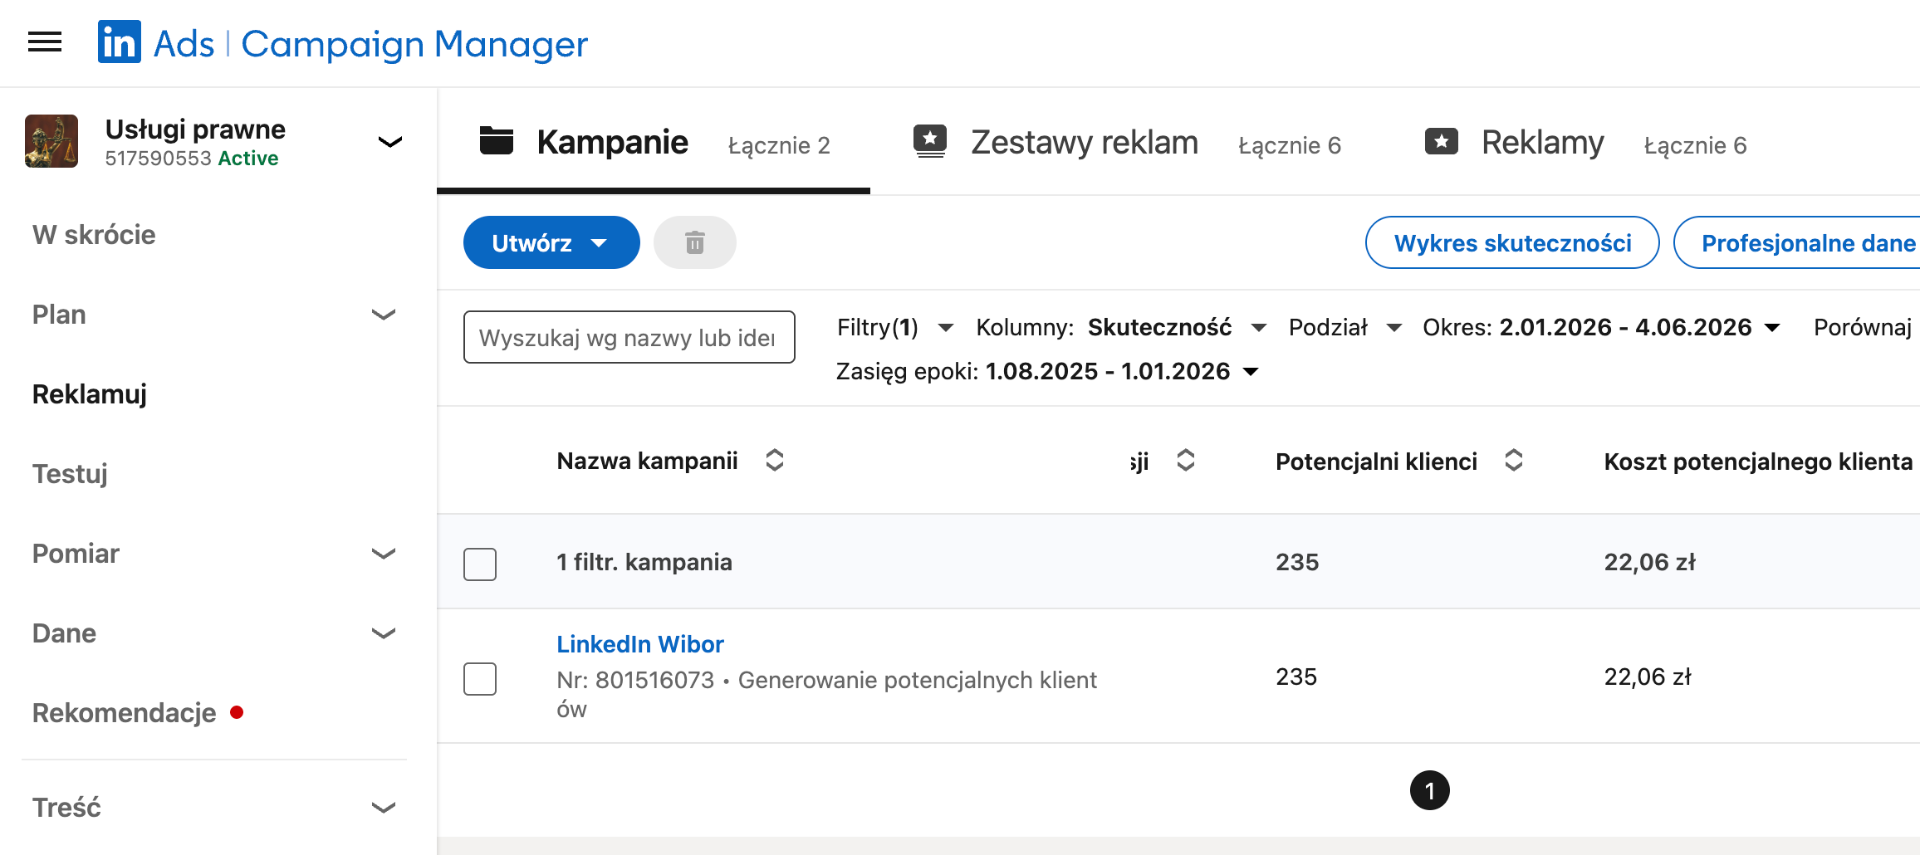Open the LinkedIn Wibor campaign link
The image size is (1920, 855).
coord(640,644)
